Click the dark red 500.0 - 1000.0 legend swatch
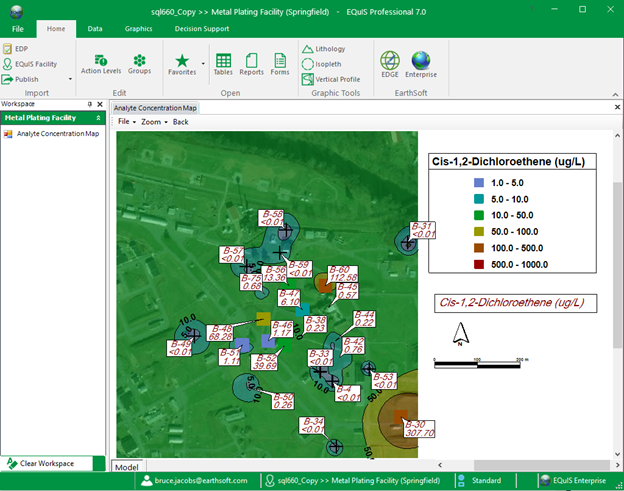This screenshot has width=624, height=491. tap(479, 264)
